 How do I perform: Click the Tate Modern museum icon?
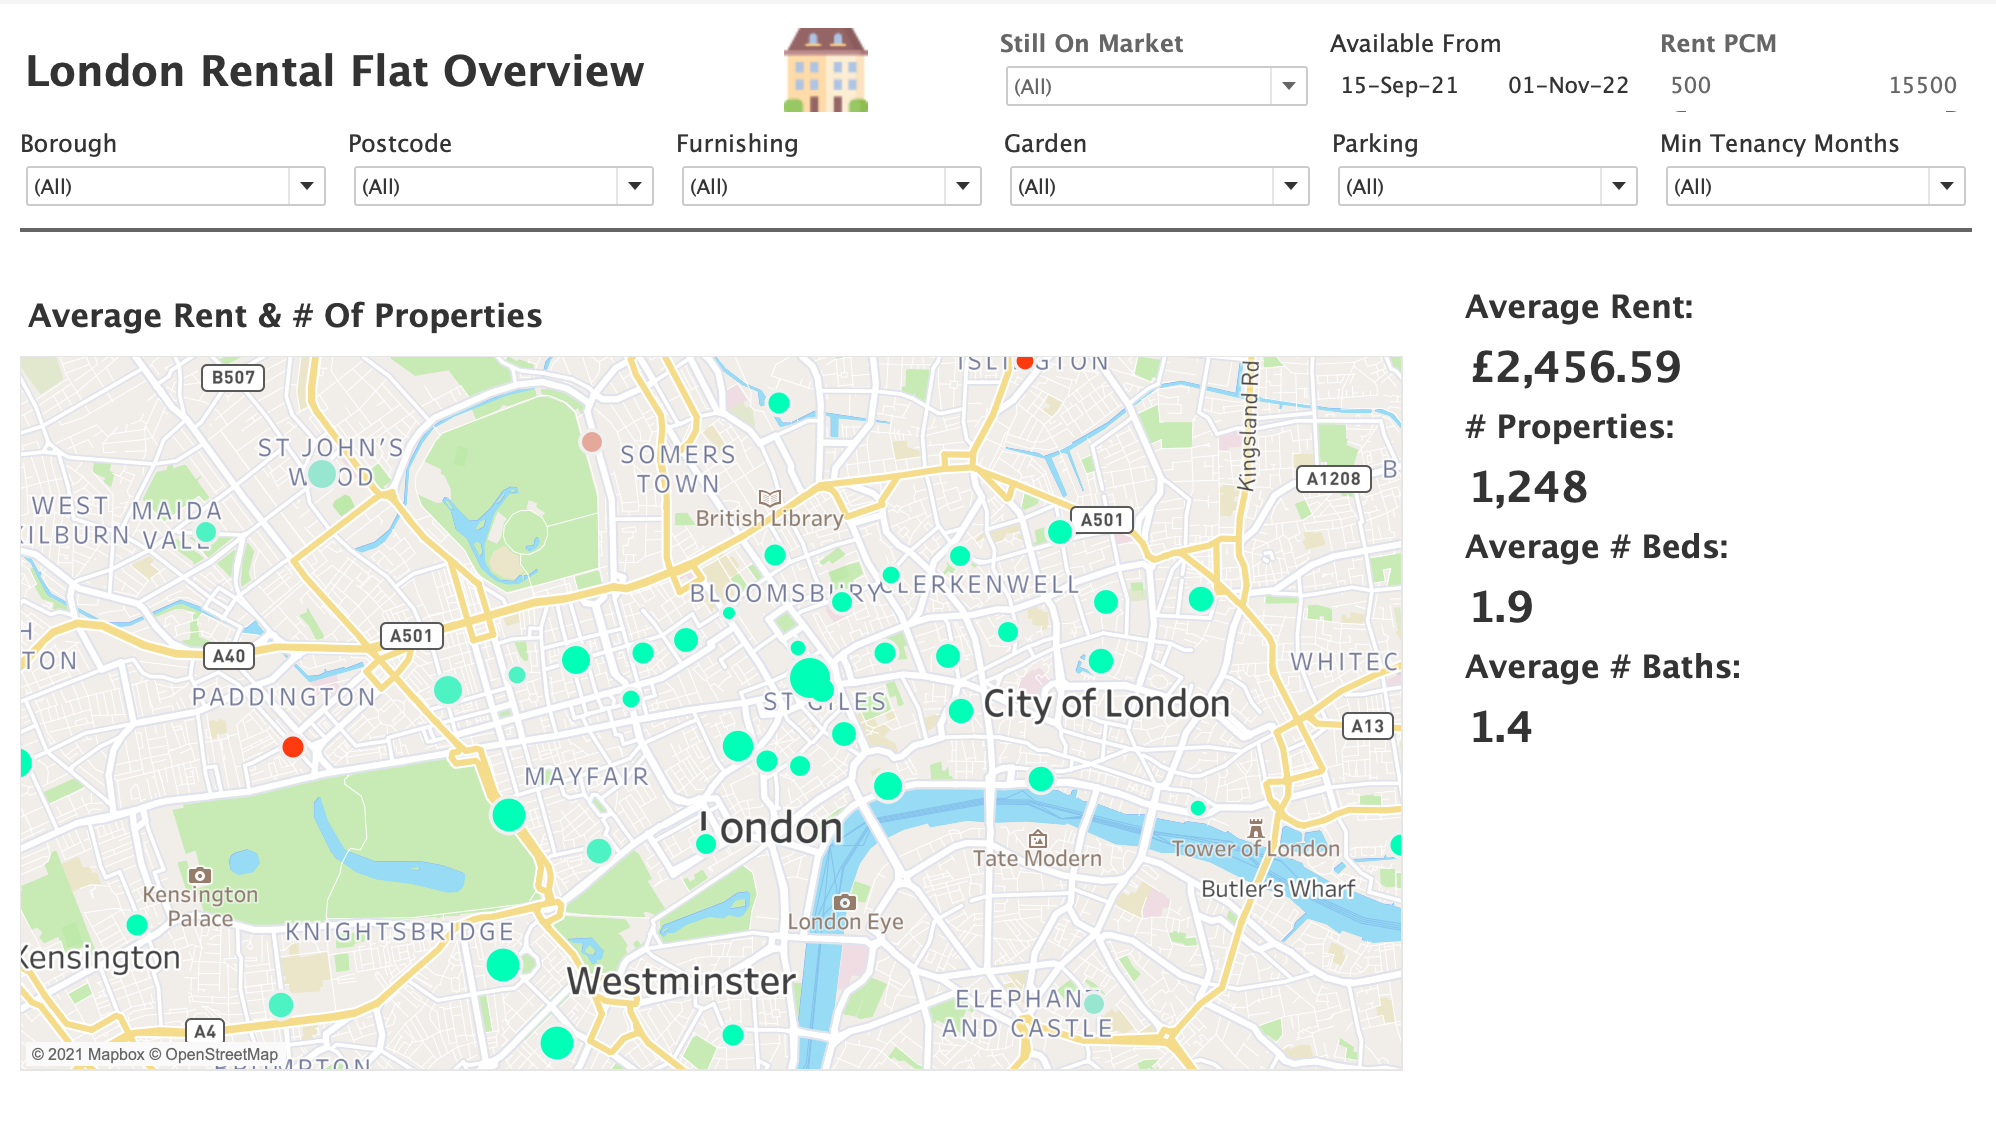tap(1038, 838)
